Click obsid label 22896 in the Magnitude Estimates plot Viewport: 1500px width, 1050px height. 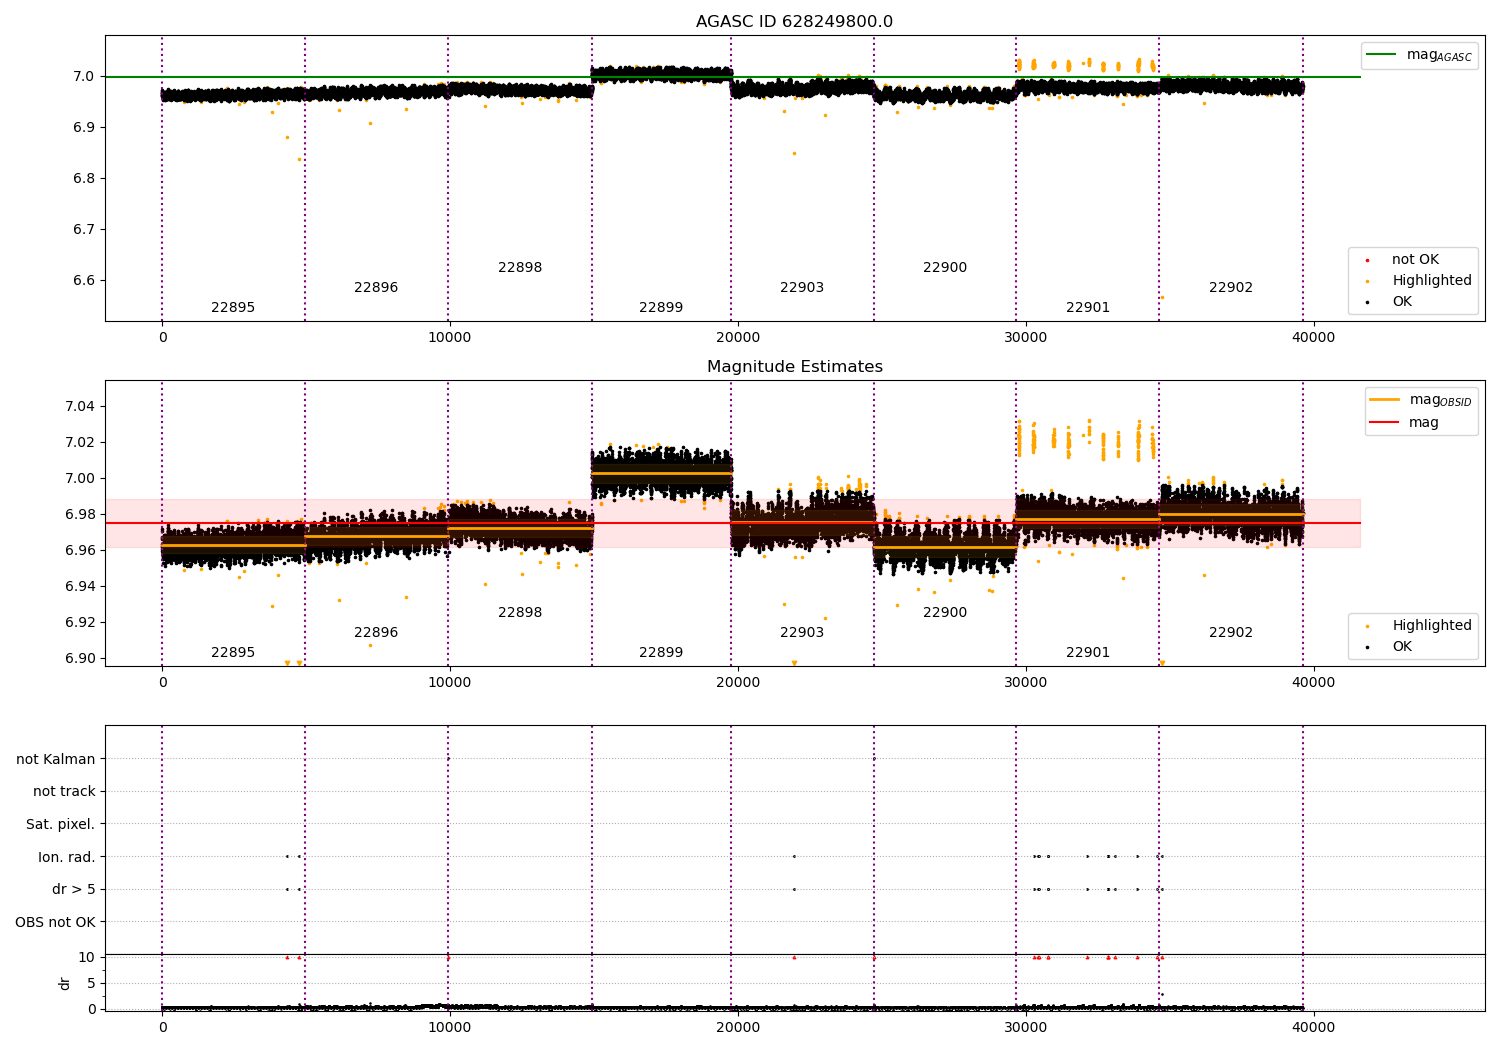pos(376,633)
